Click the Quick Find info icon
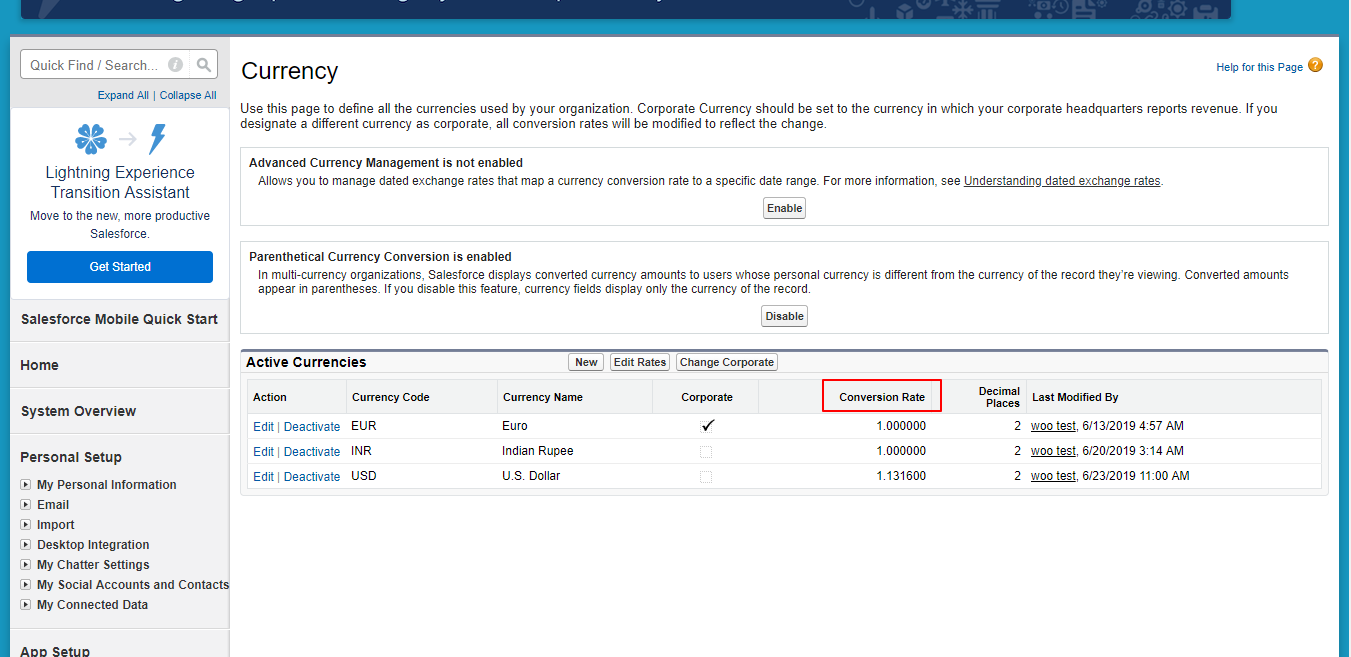The image size is (1351, 657). 175,65
